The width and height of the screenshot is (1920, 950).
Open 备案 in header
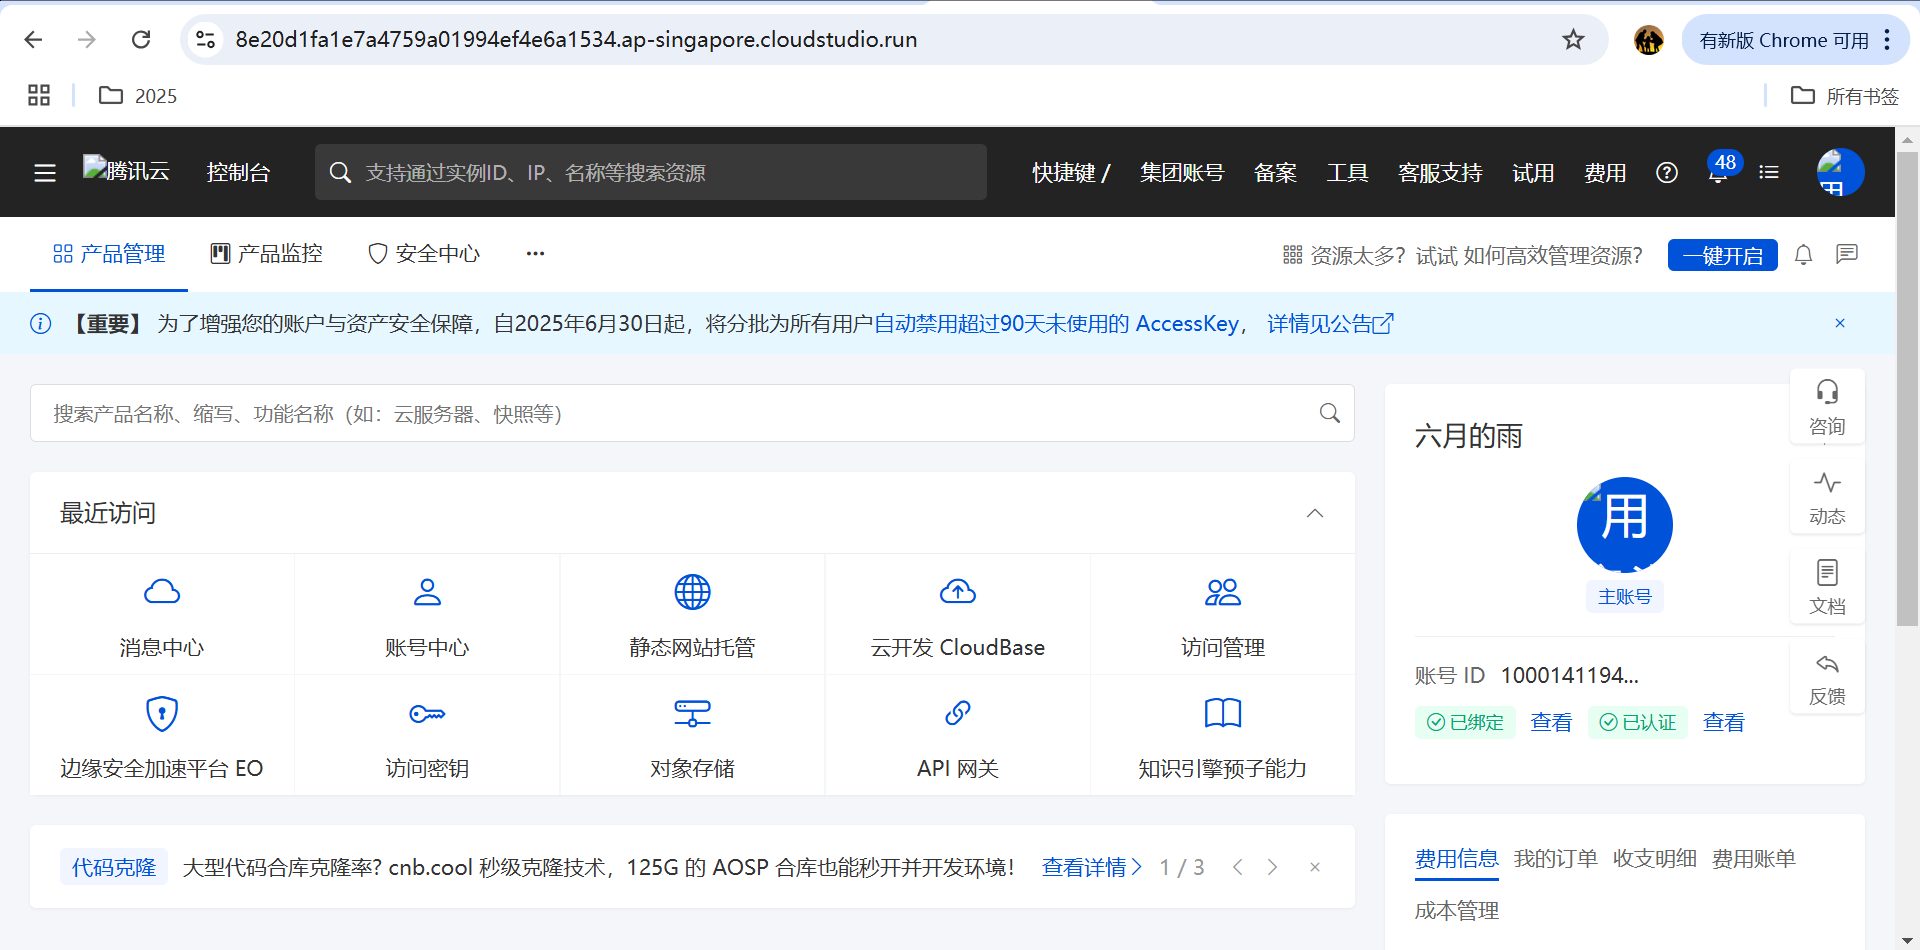[1275, 173]
